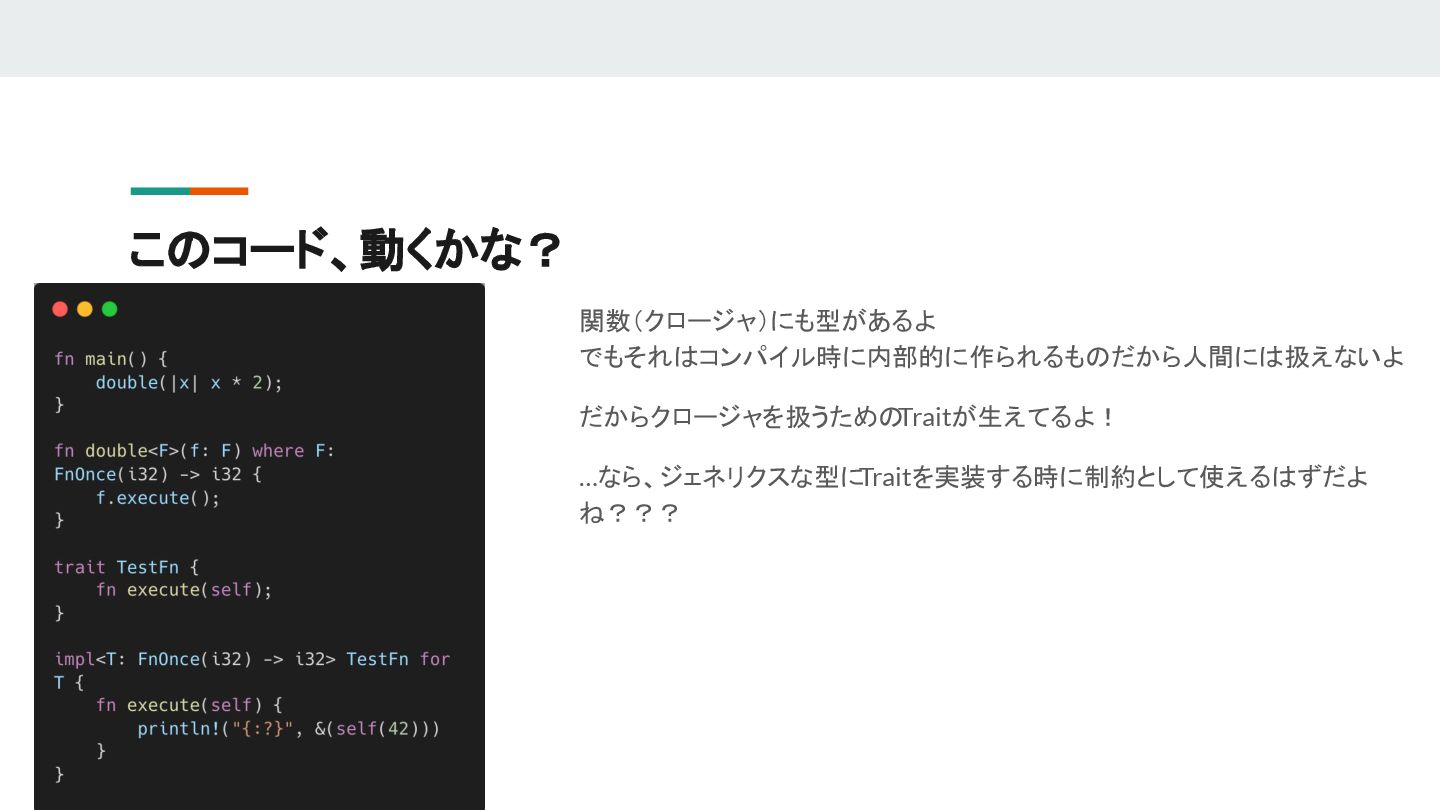Click the gray header banner at the top
The width and height of the screenshot is (1440, 810).
pyautogui.click(x=720, y=38)
